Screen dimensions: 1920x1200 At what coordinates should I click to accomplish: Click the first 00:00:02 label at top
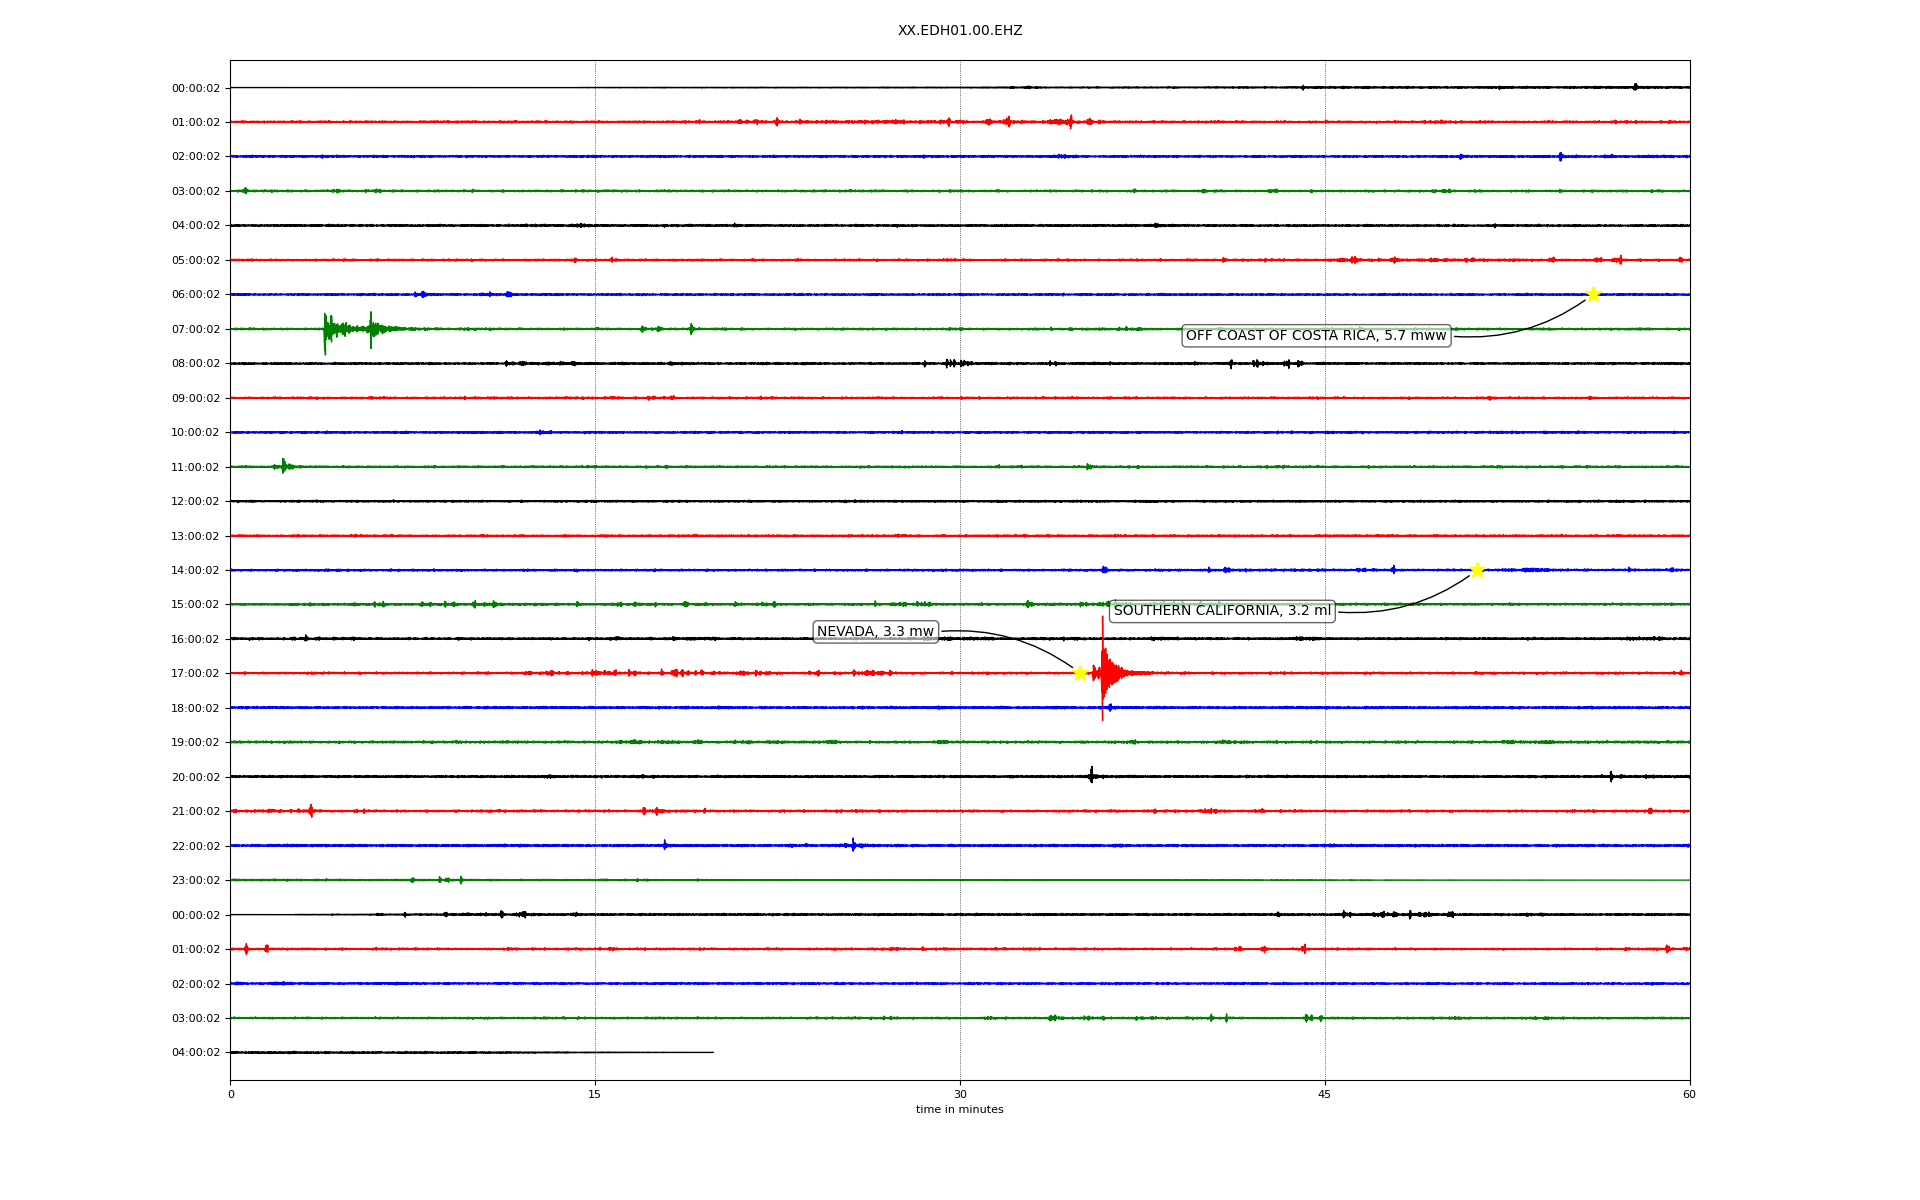click(195, 89)
